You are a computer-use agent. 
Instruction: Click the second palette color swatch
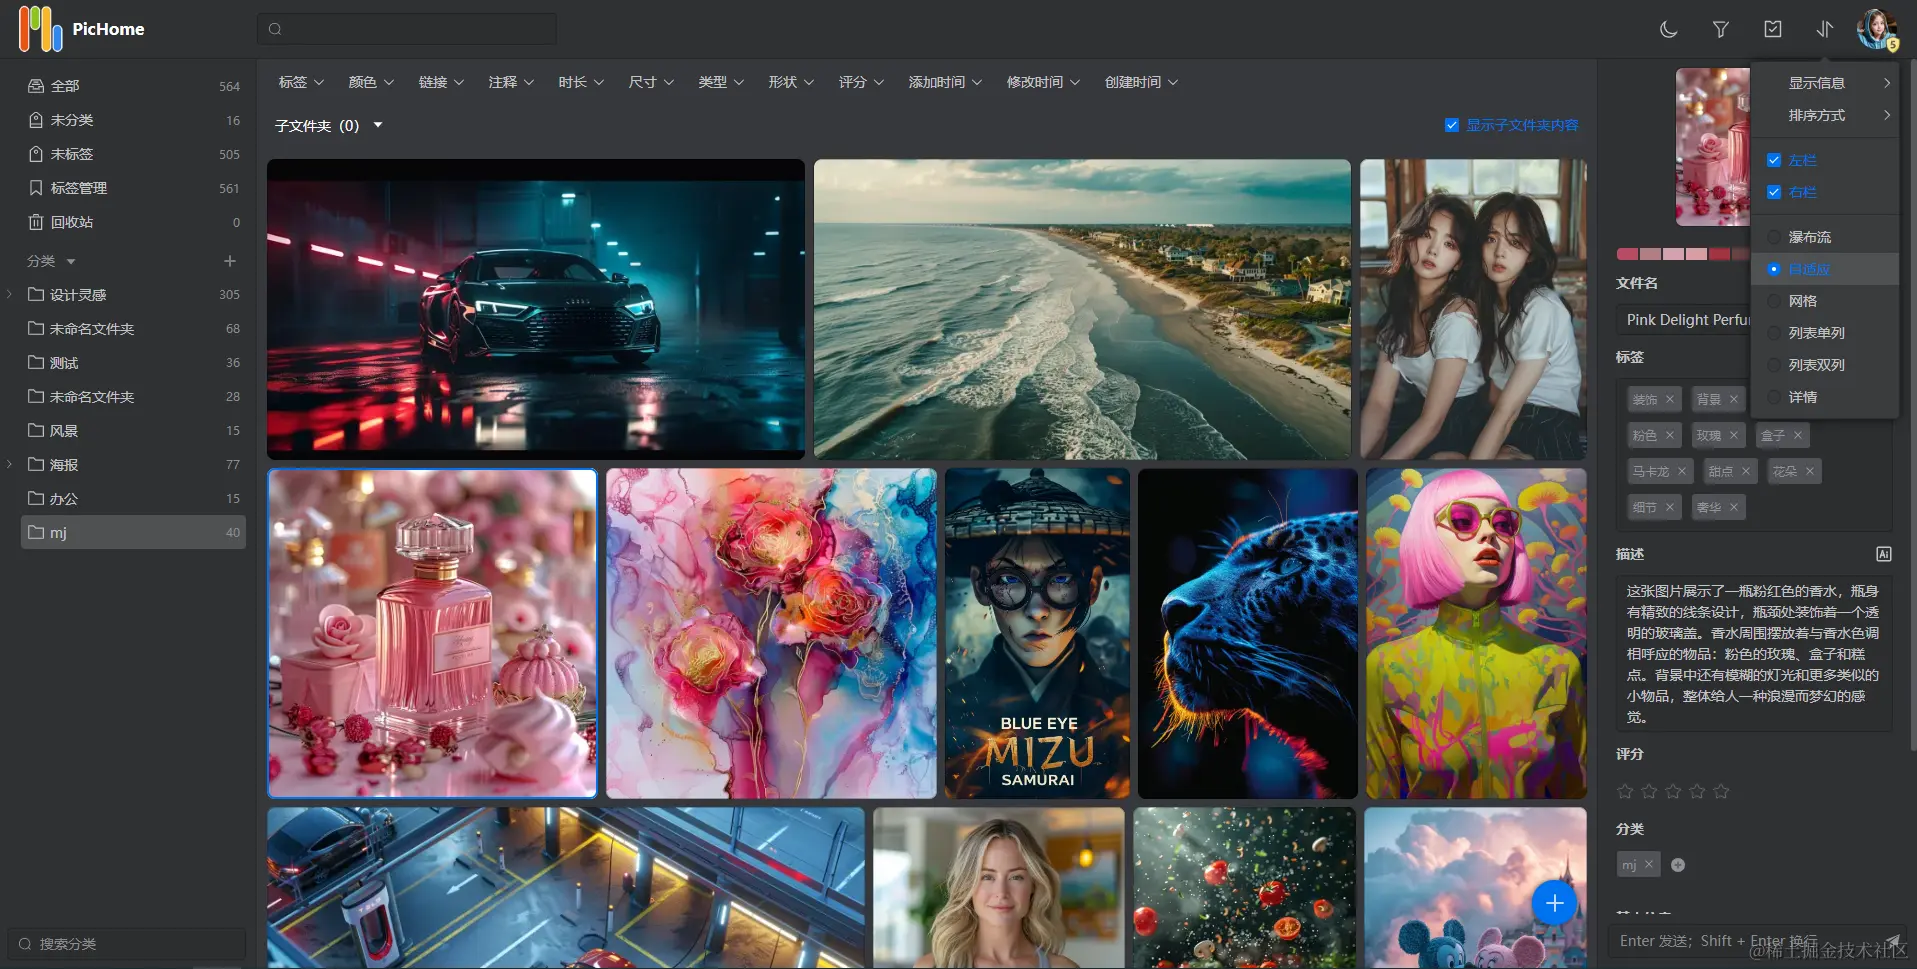coord(1650,254)
